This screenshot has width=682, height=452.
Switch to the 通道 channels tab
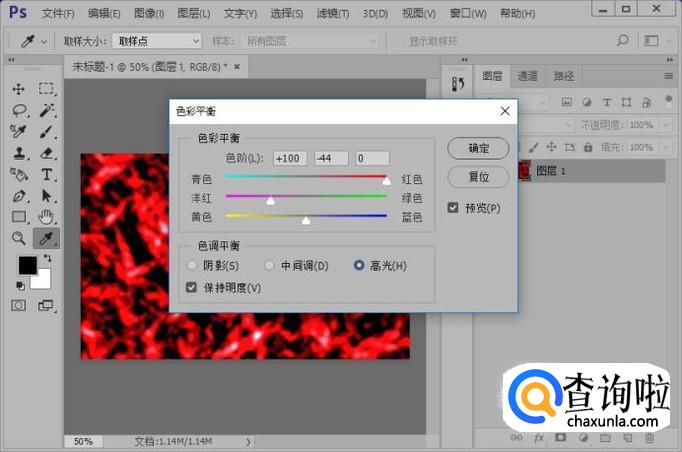[x=527, y=76]
